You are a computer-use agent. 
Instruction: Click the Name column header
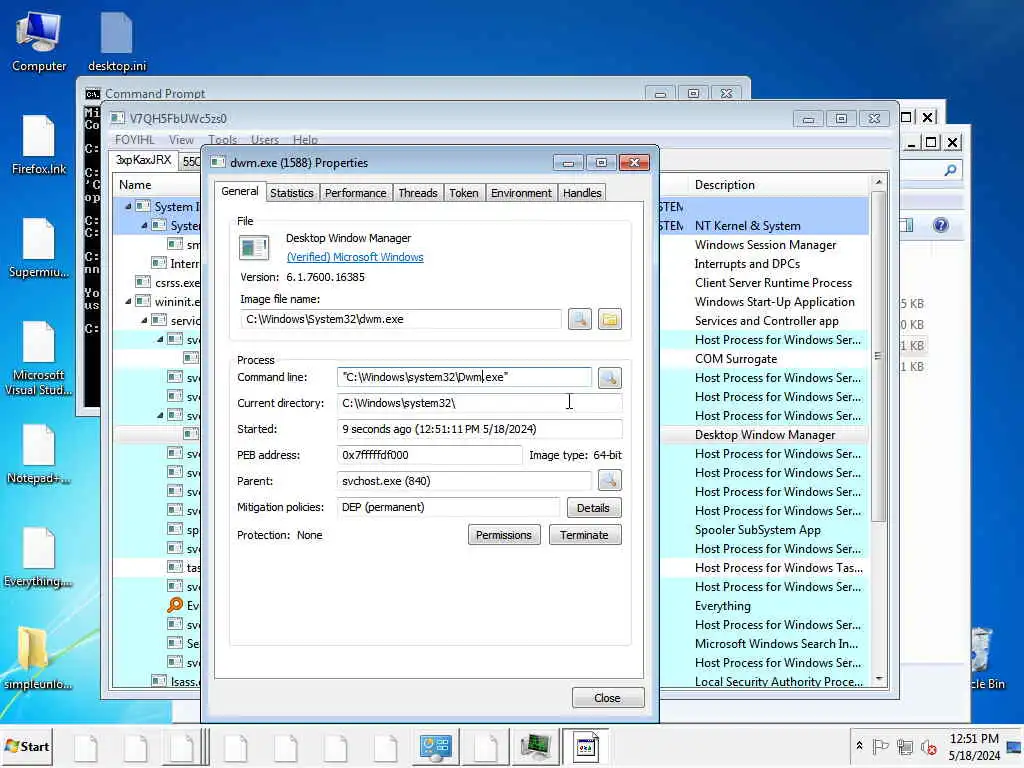coord(135,185)
